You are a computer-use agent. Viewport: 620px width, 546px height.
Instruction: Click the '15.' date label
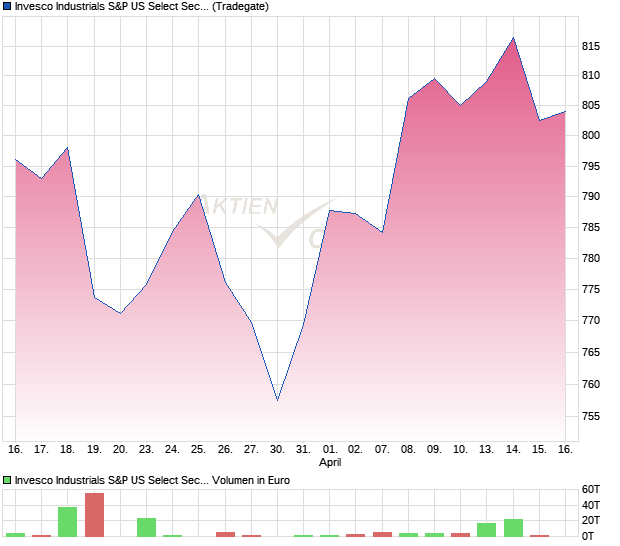[539, 450]
